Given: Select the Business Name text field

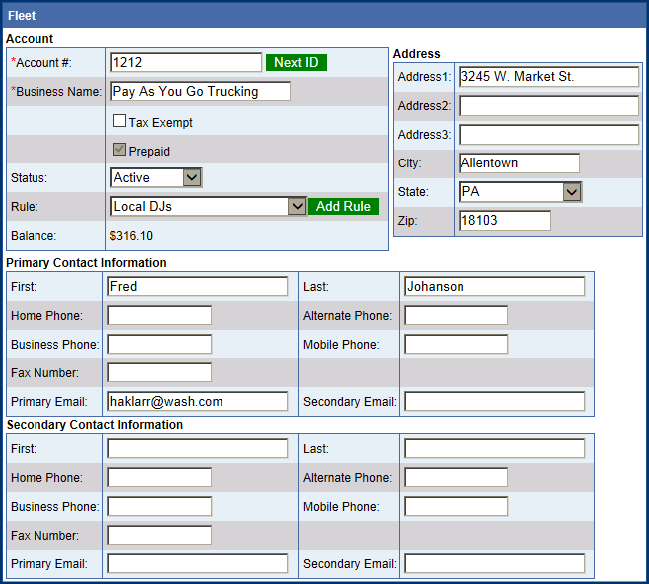Looking at the screenshot, I should 200,91.
